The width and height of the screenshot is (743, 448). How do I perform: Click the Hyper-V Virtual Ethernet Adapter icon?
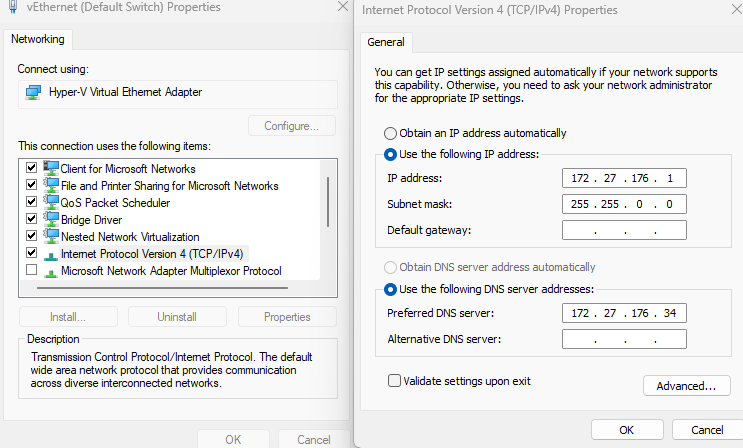coord(33,92)
